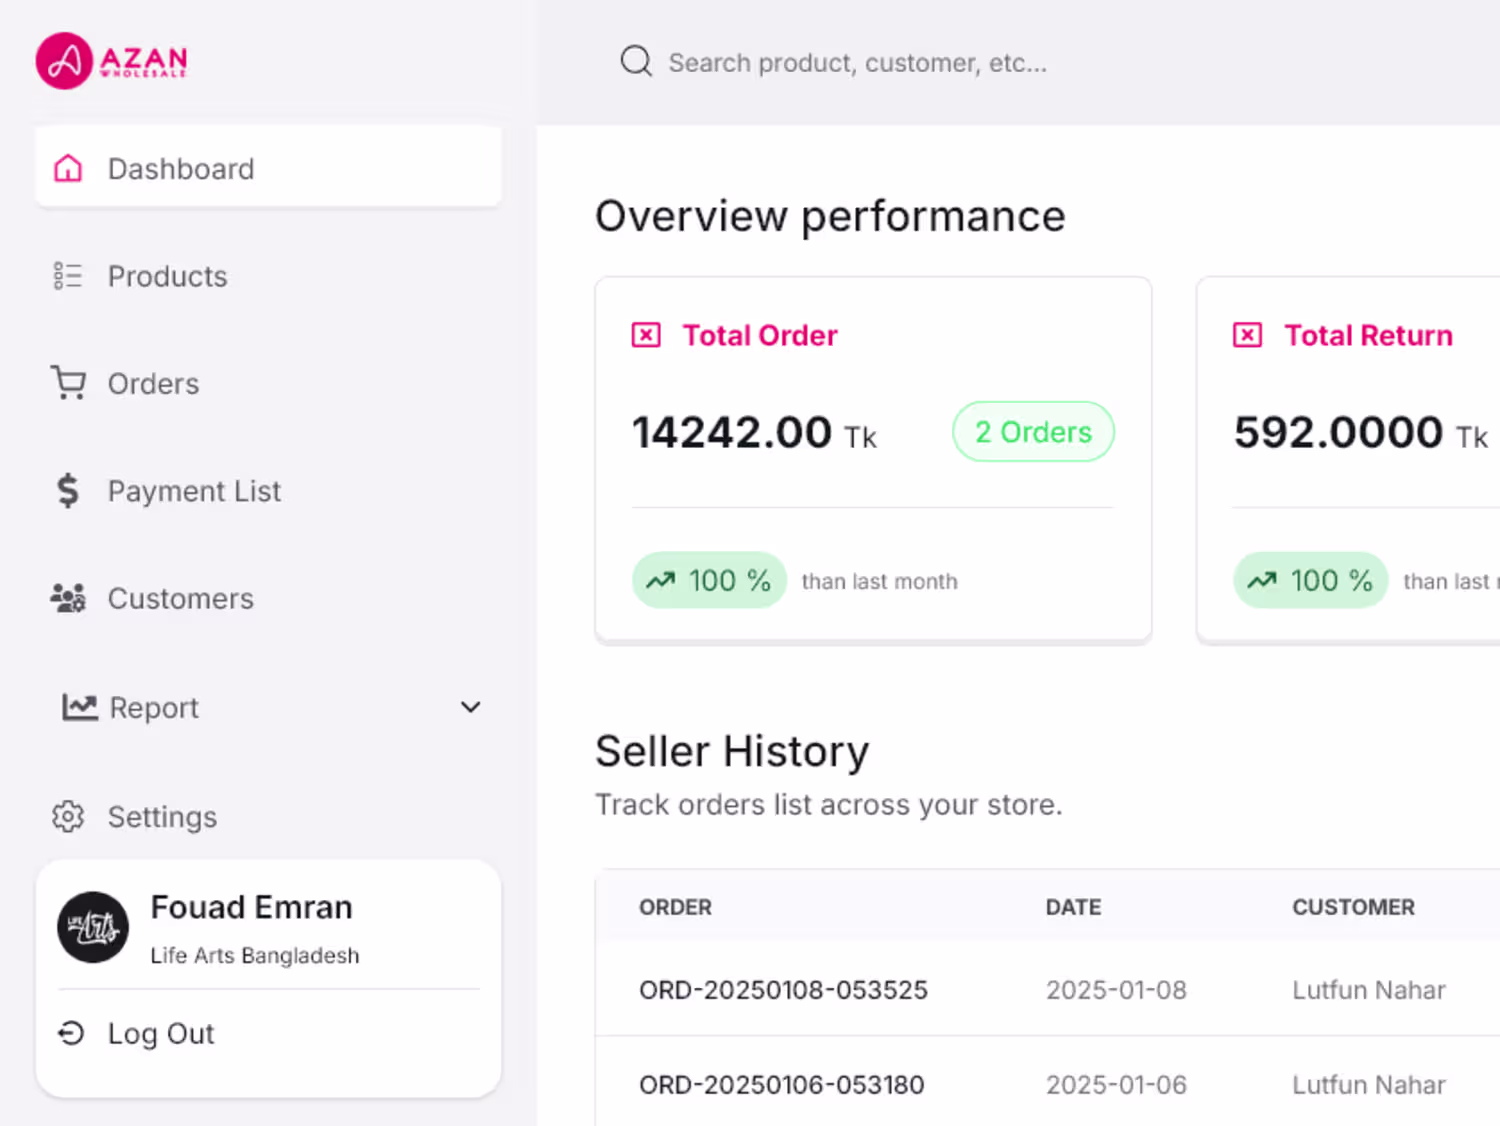The image size is (1500, 1126).
Task: Click the Customers people icon
Action: tap(68, 598)
